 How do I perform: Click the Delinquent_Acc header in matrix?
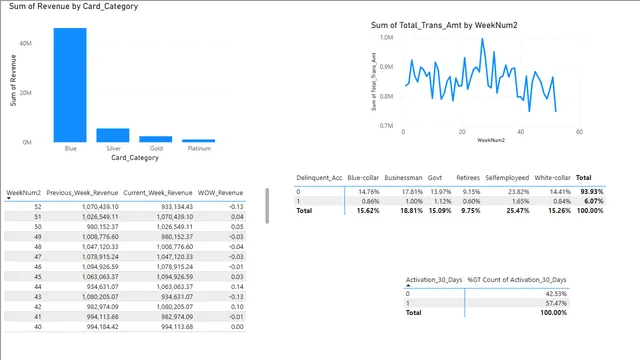click(x=319, y=178)
